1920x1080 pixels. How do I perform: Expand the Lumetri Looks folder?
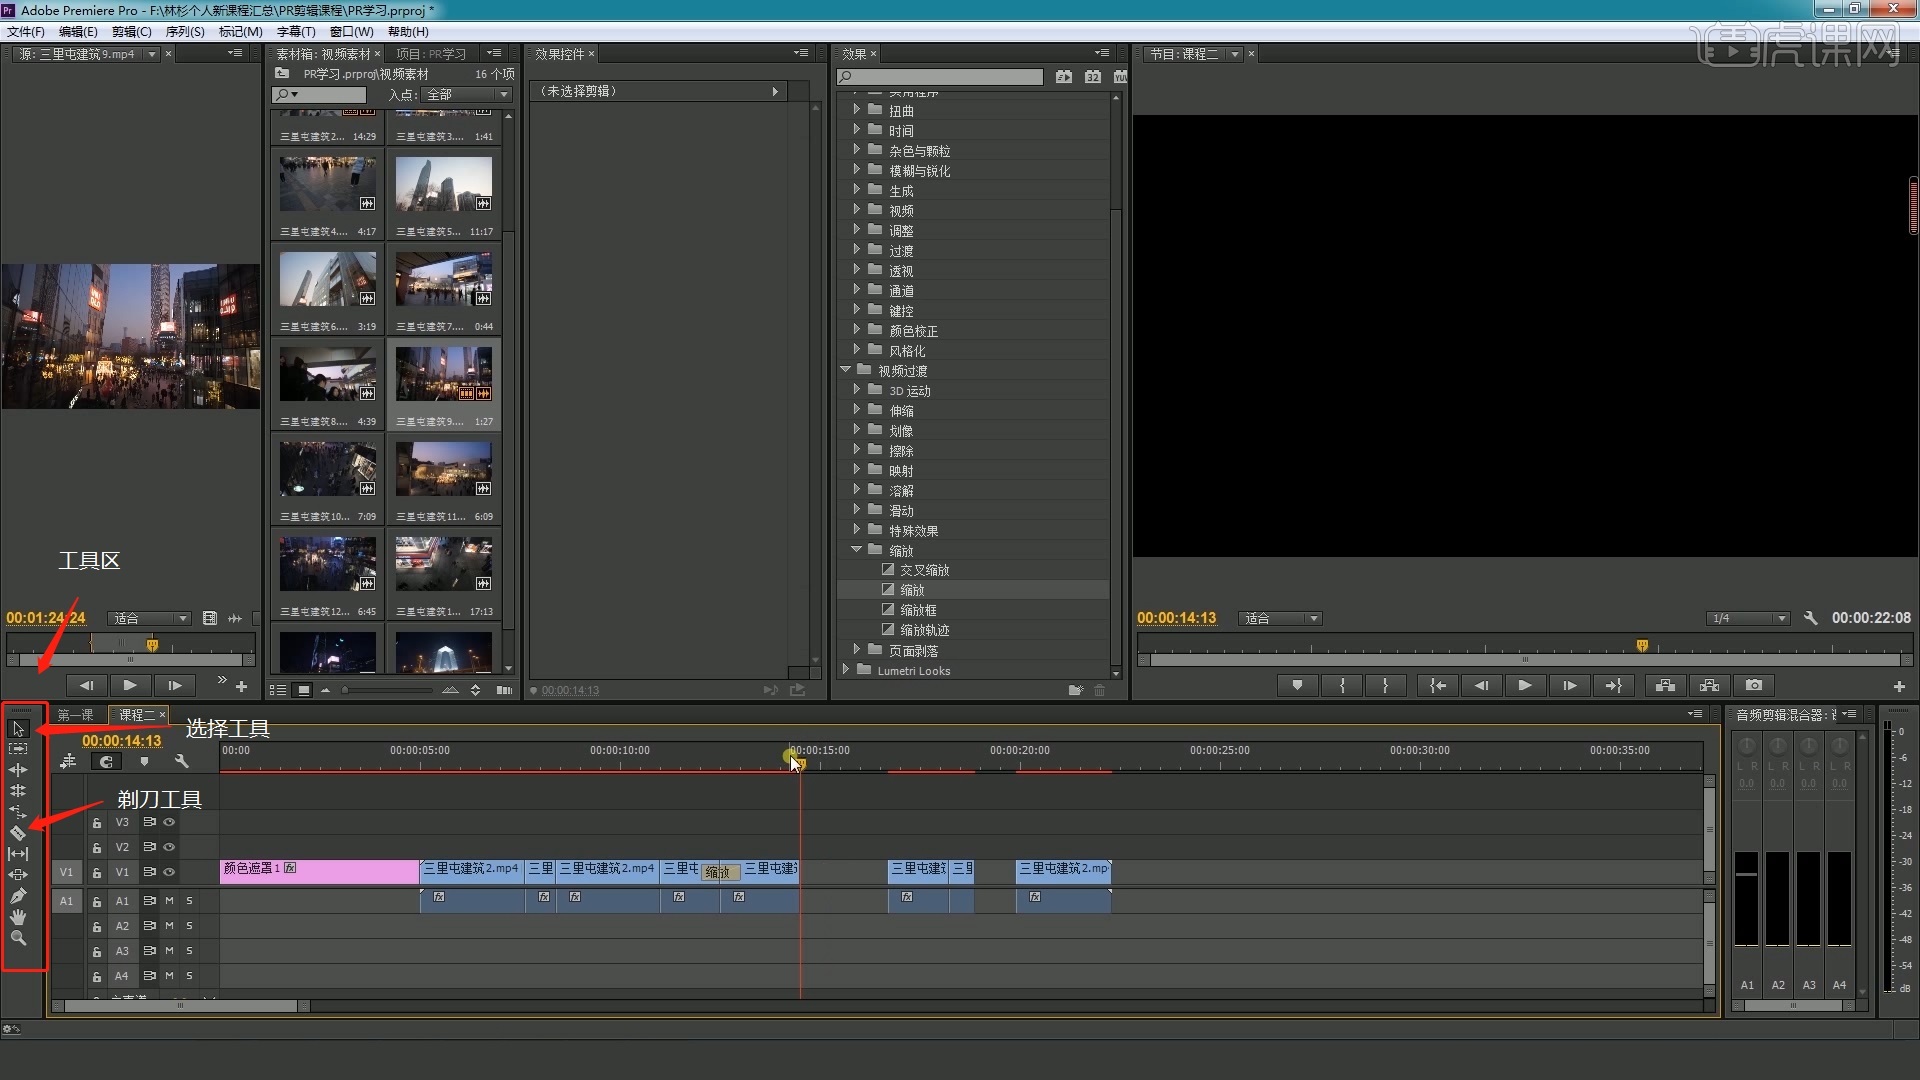(x=846, y=670)
